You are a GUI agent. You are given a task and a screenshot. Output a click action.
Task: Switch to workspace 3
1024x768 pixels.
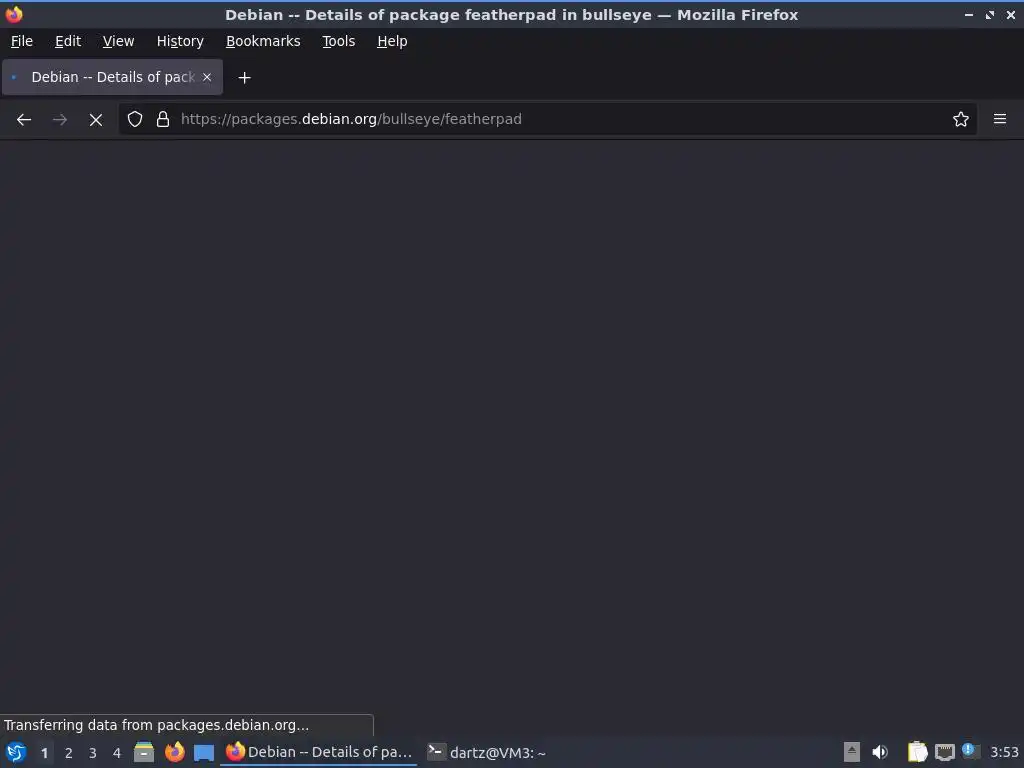point(93,753)
